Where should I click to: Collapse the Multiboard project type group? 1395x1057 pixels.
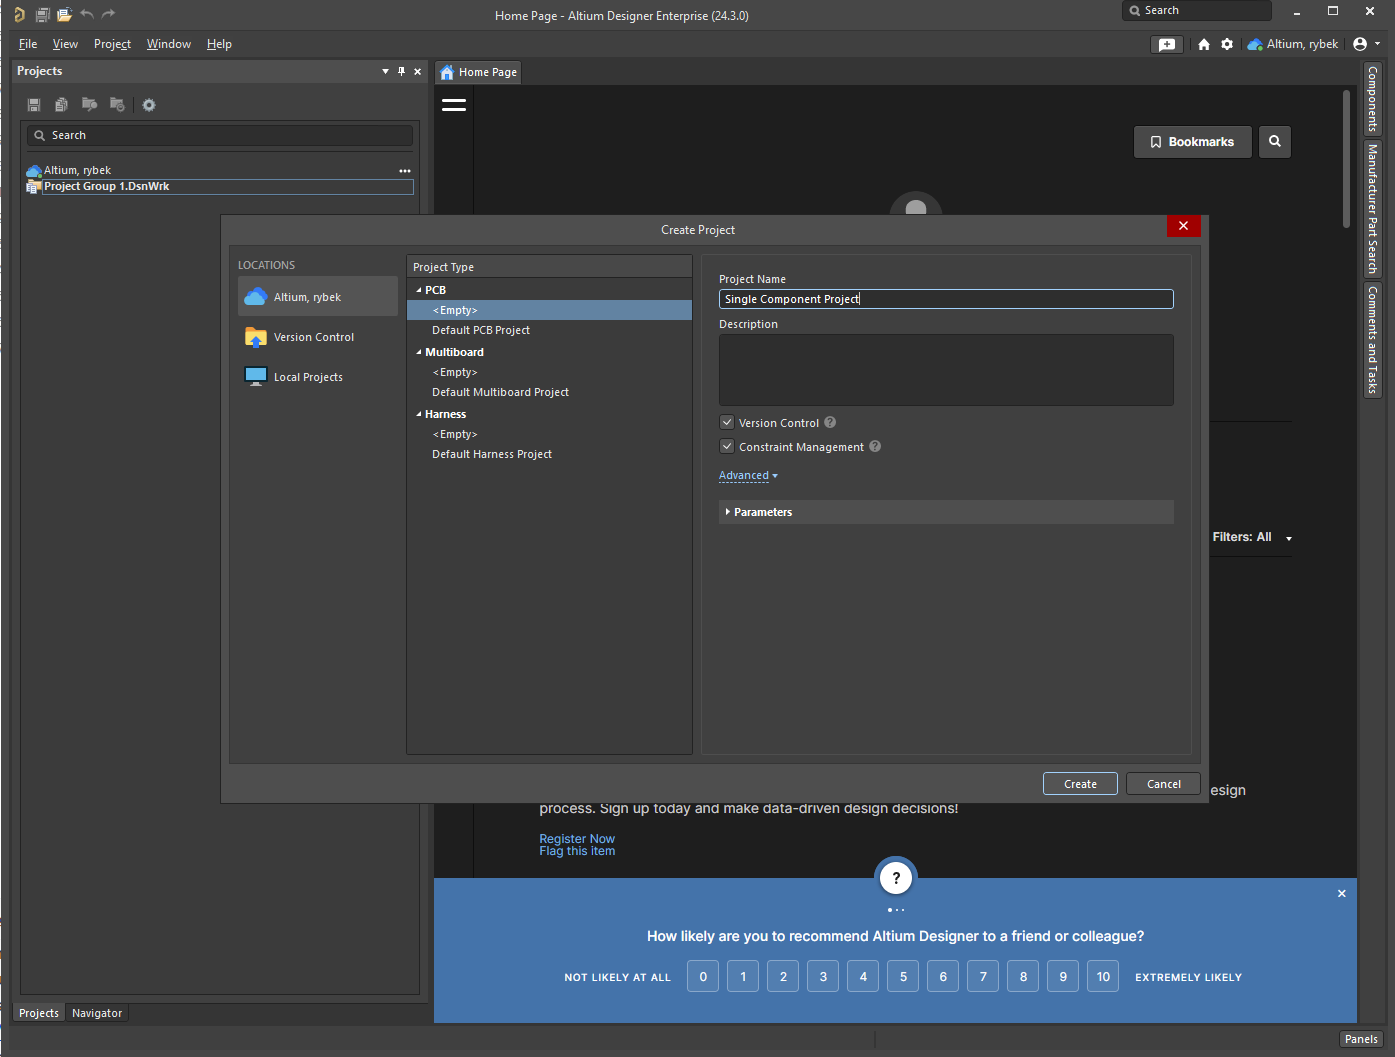[419, 352]
